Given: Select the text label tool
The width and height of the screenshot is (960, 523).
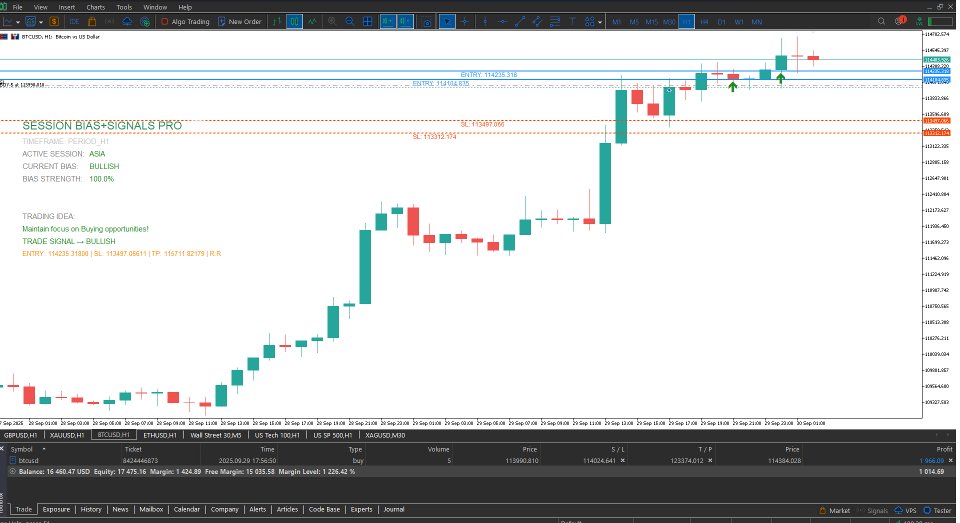Looking at the screenshot, I should click(x=572, y=21).
